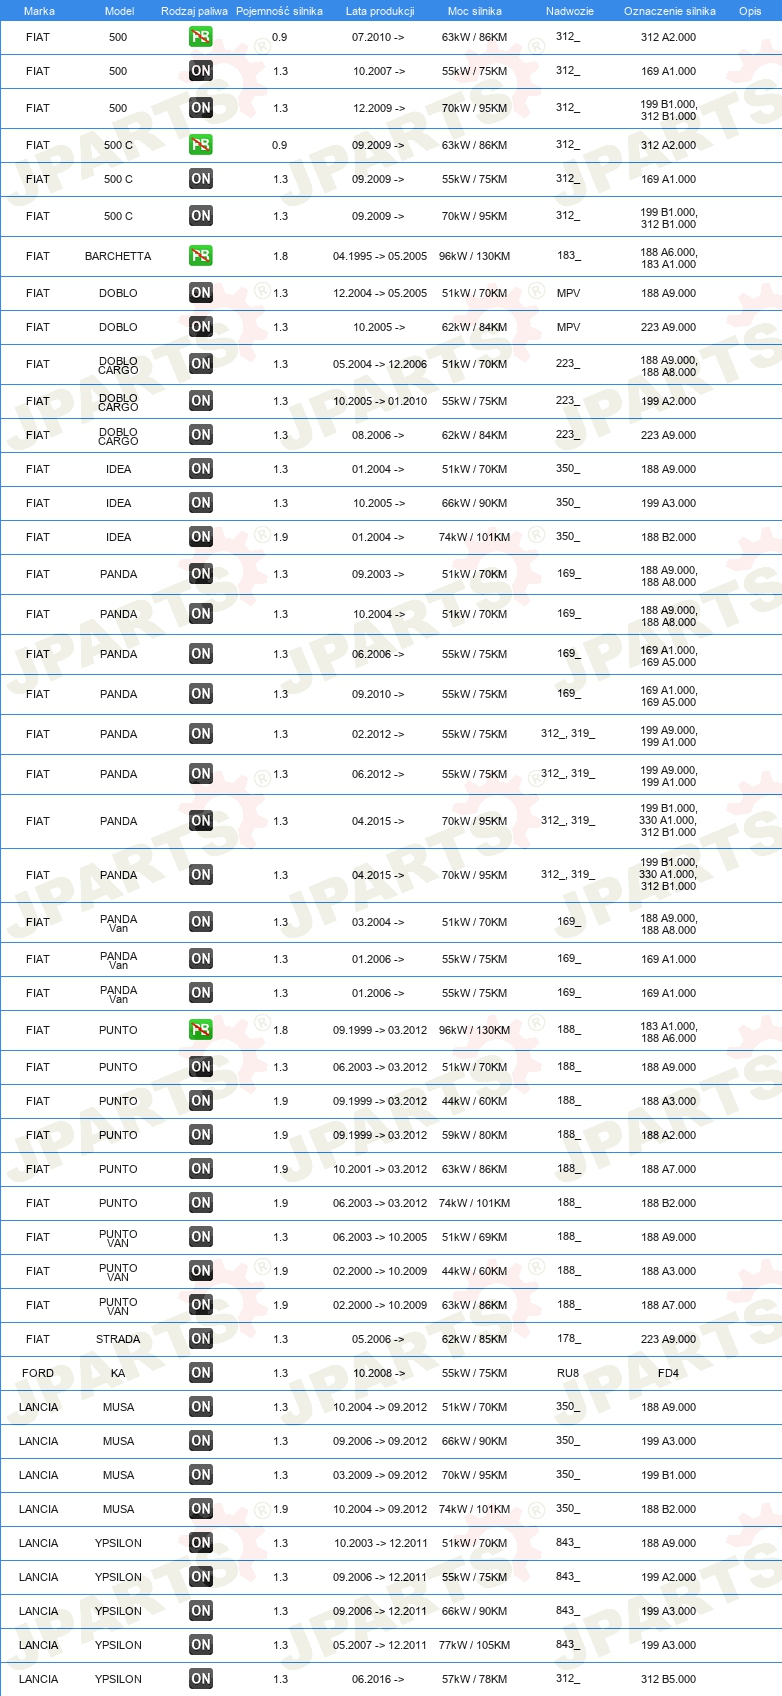Click the 57kW / 78KM power cell
The width and height of the screenshot is (782, 1696).
coord(474,1679)
